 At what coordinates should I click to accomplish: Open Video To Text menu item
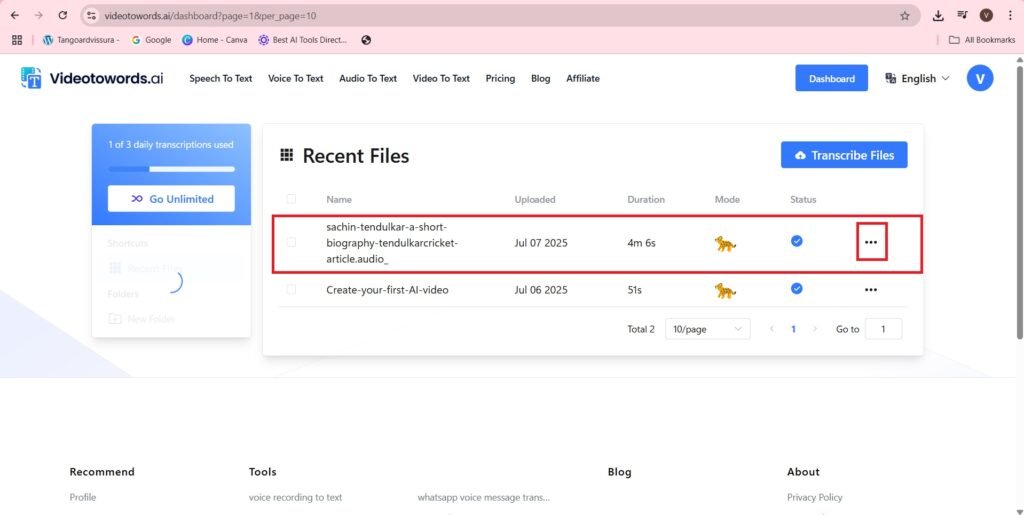[441, 78]
